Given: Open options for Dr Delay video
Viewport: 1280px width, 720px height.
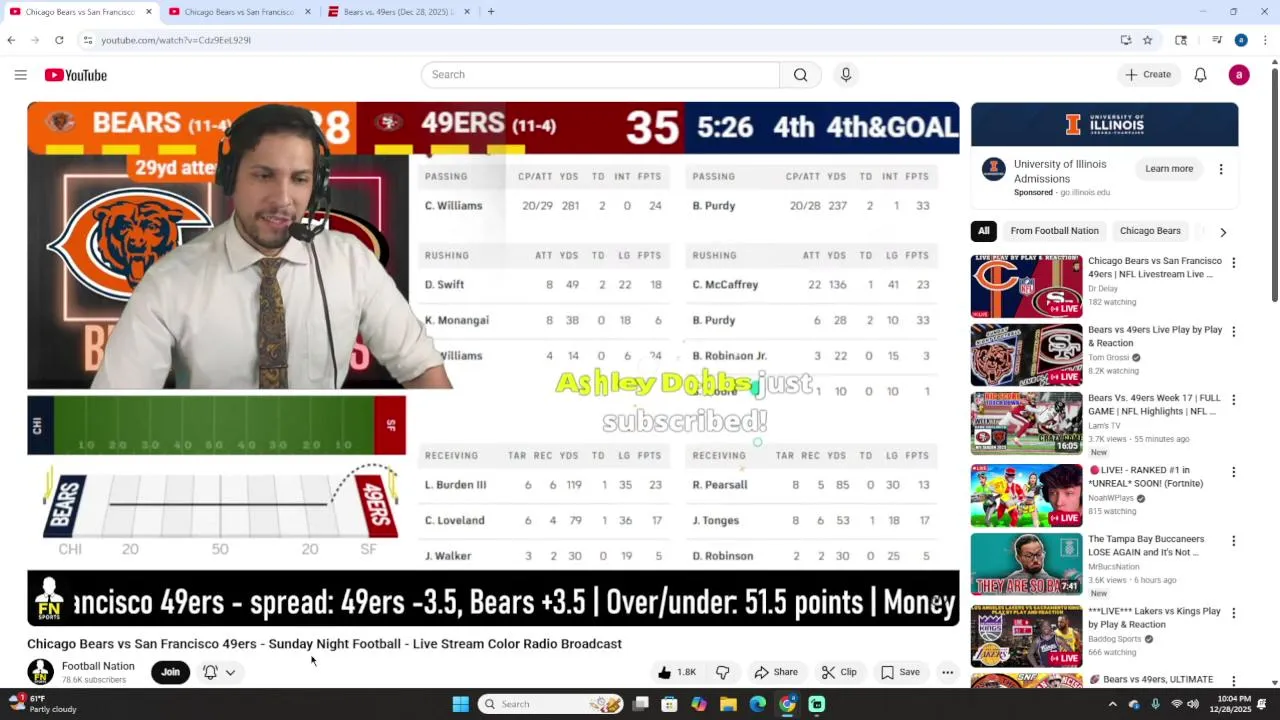Looking at the screenshot, I should pos(1233,263).
